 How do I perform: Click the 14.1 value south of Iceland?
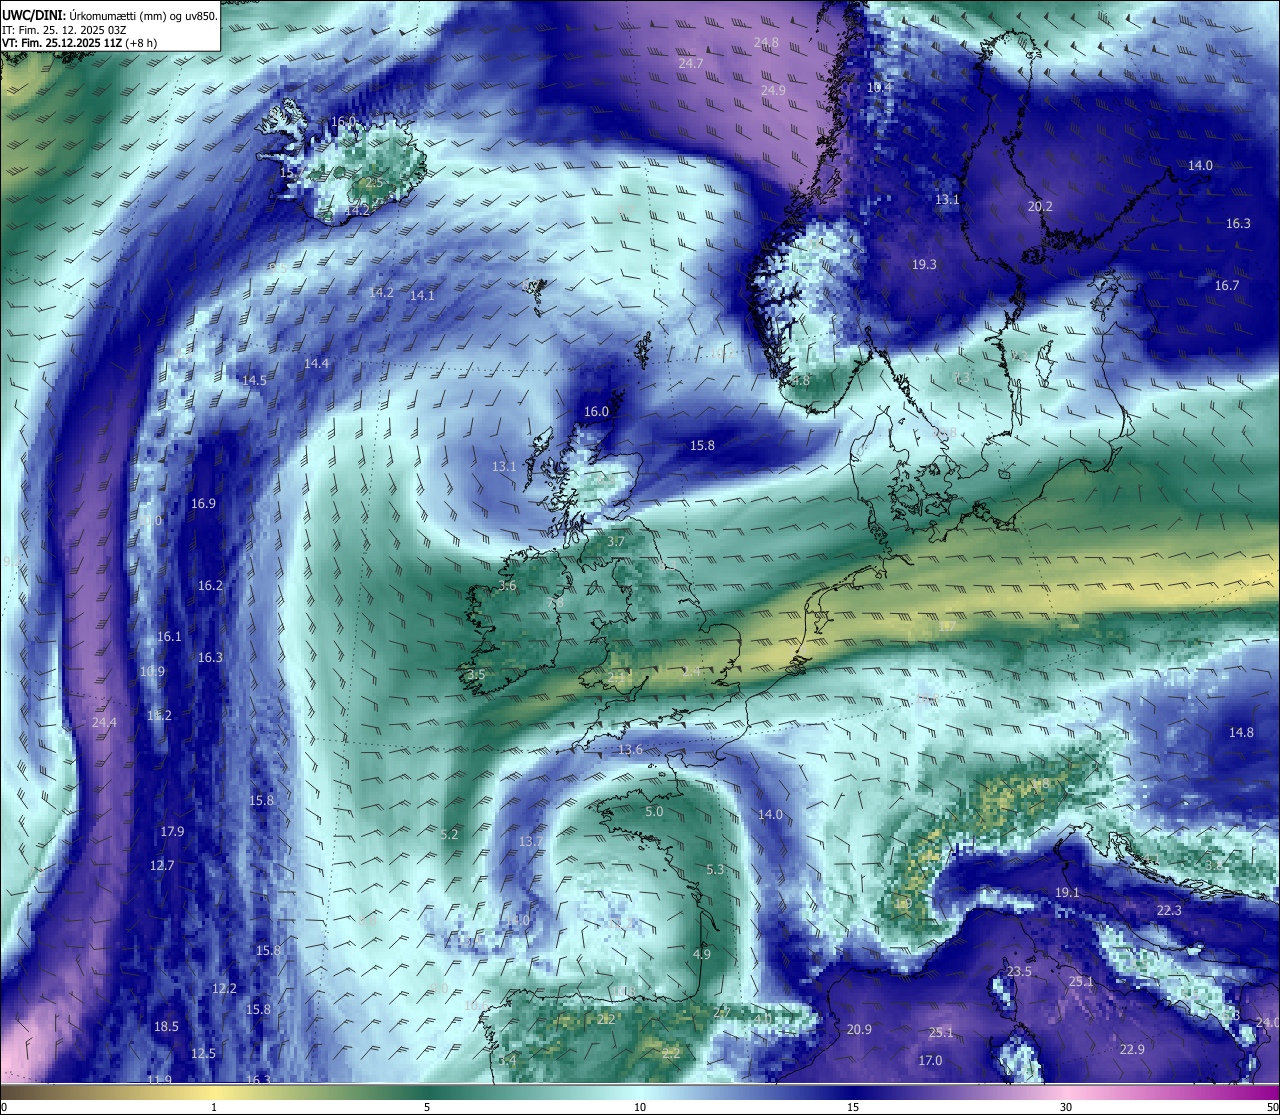coord(422,295)
